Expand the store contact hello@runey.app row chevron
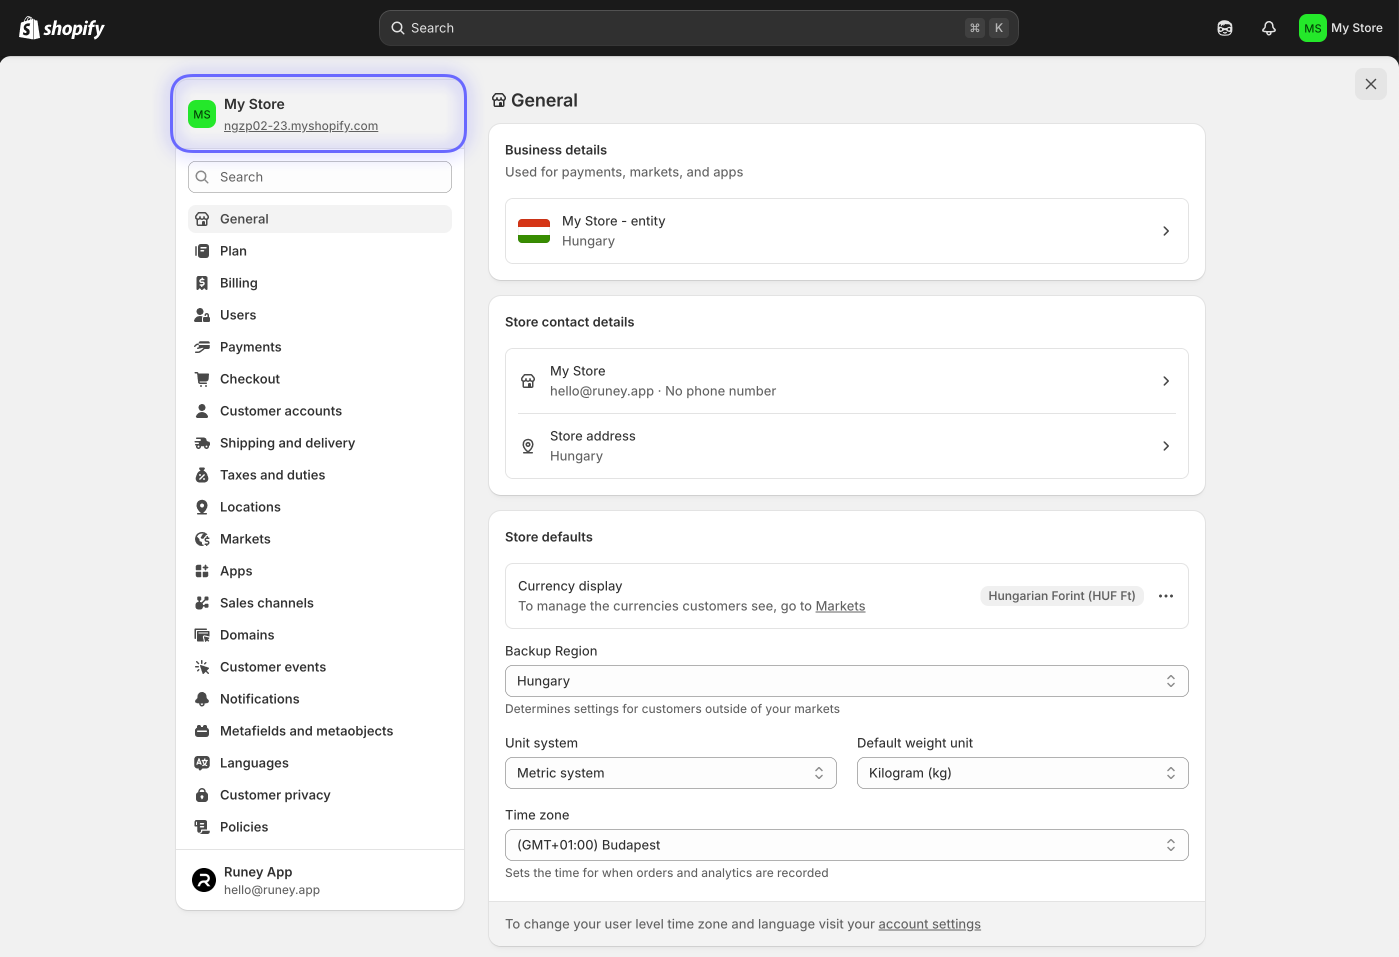Image resolution: width=1399 pixels, height=957 pixels. [1166, 381]
